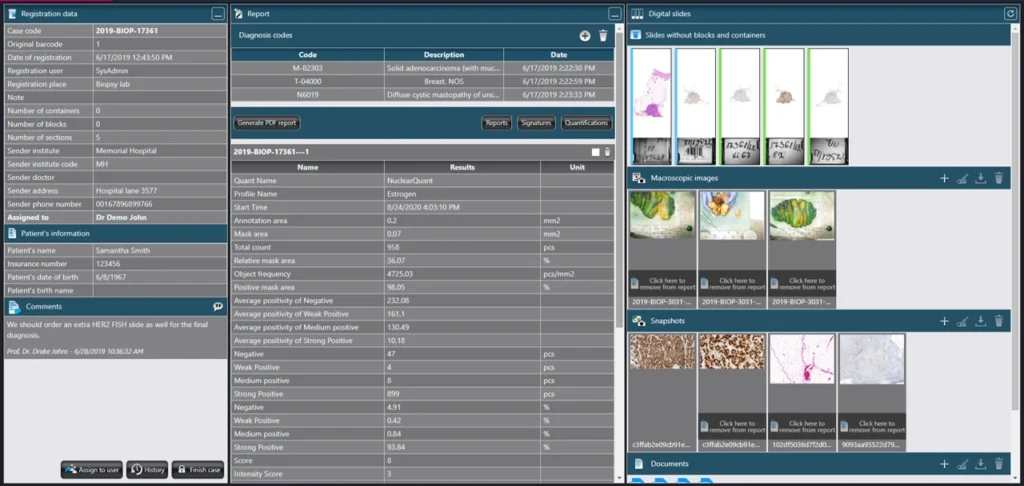
Task: Remove snapshot 9093aa95522d79 from report
Action: pos(872,427)
